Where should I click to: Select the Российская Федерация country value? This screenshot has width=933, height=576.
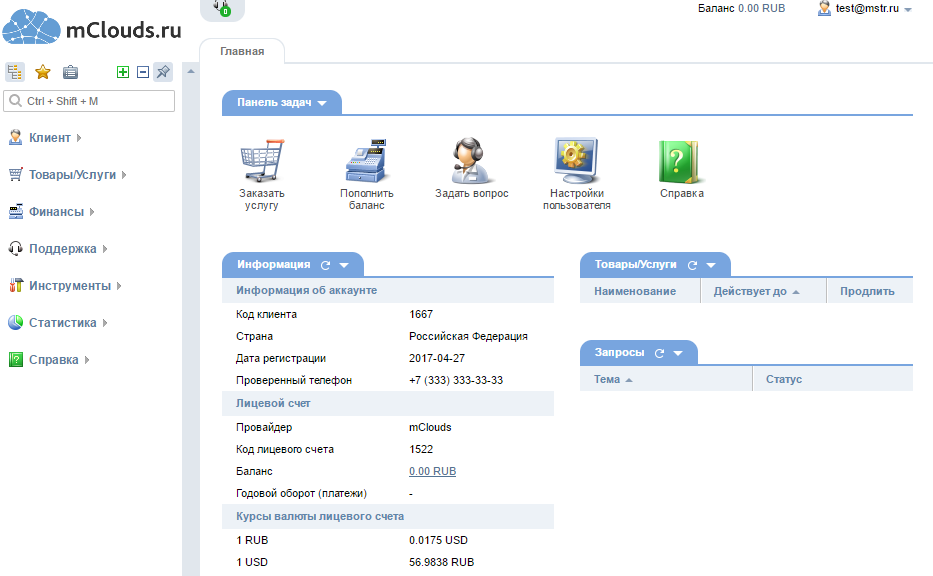468,336
